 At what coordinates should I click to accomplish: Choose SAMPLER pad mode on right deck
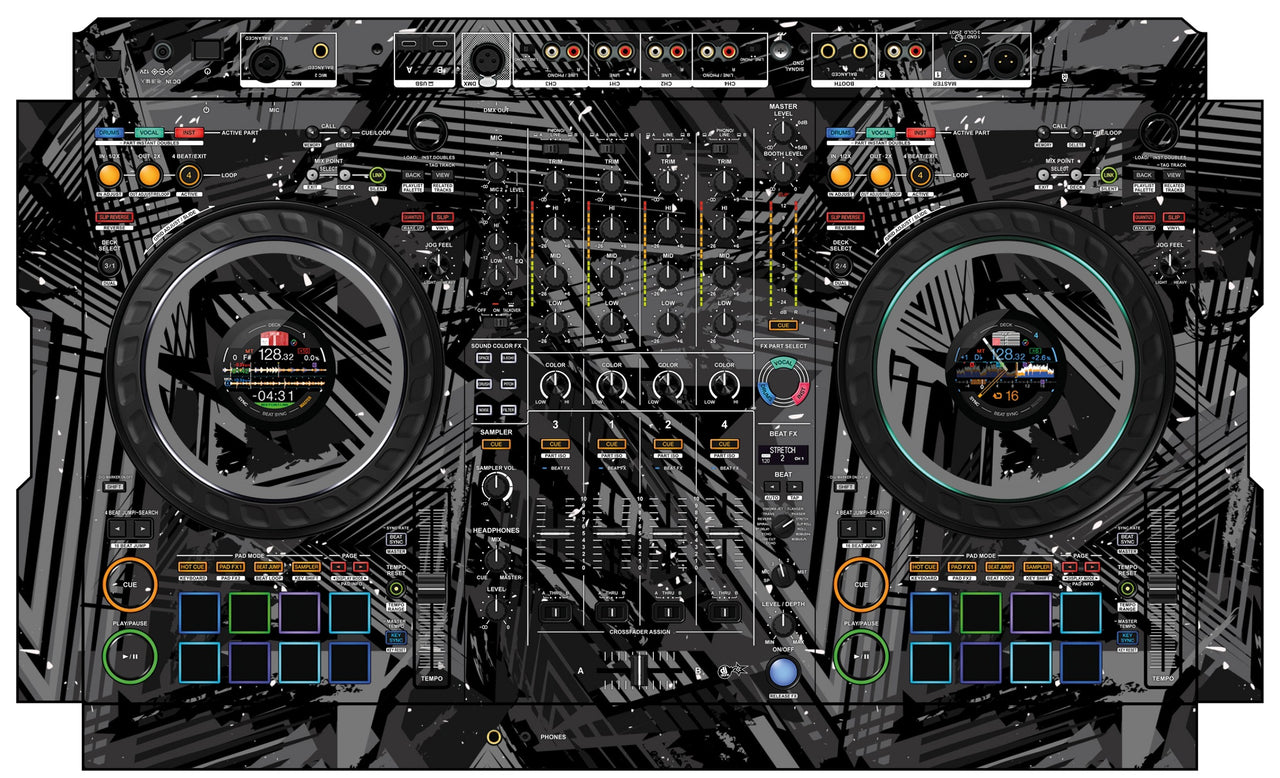[1038, 567]
